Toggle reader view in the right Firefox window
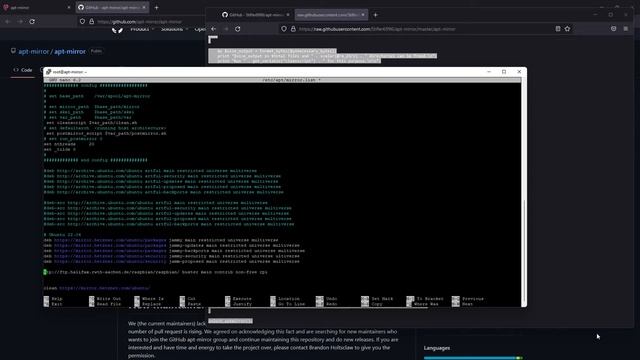Image resolution: width=640 pixels, height=360 pixels. (558, 29)
